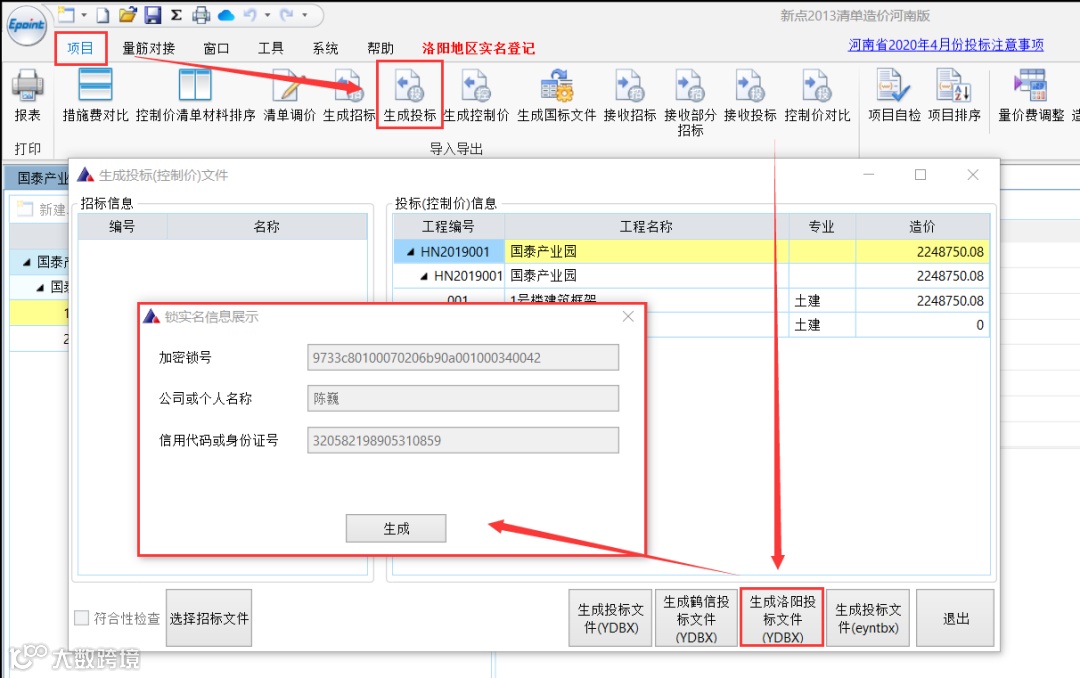1080x678 pixels.
Task: Click the 公司或个人名称 input field
Action: tap(463, 398)
